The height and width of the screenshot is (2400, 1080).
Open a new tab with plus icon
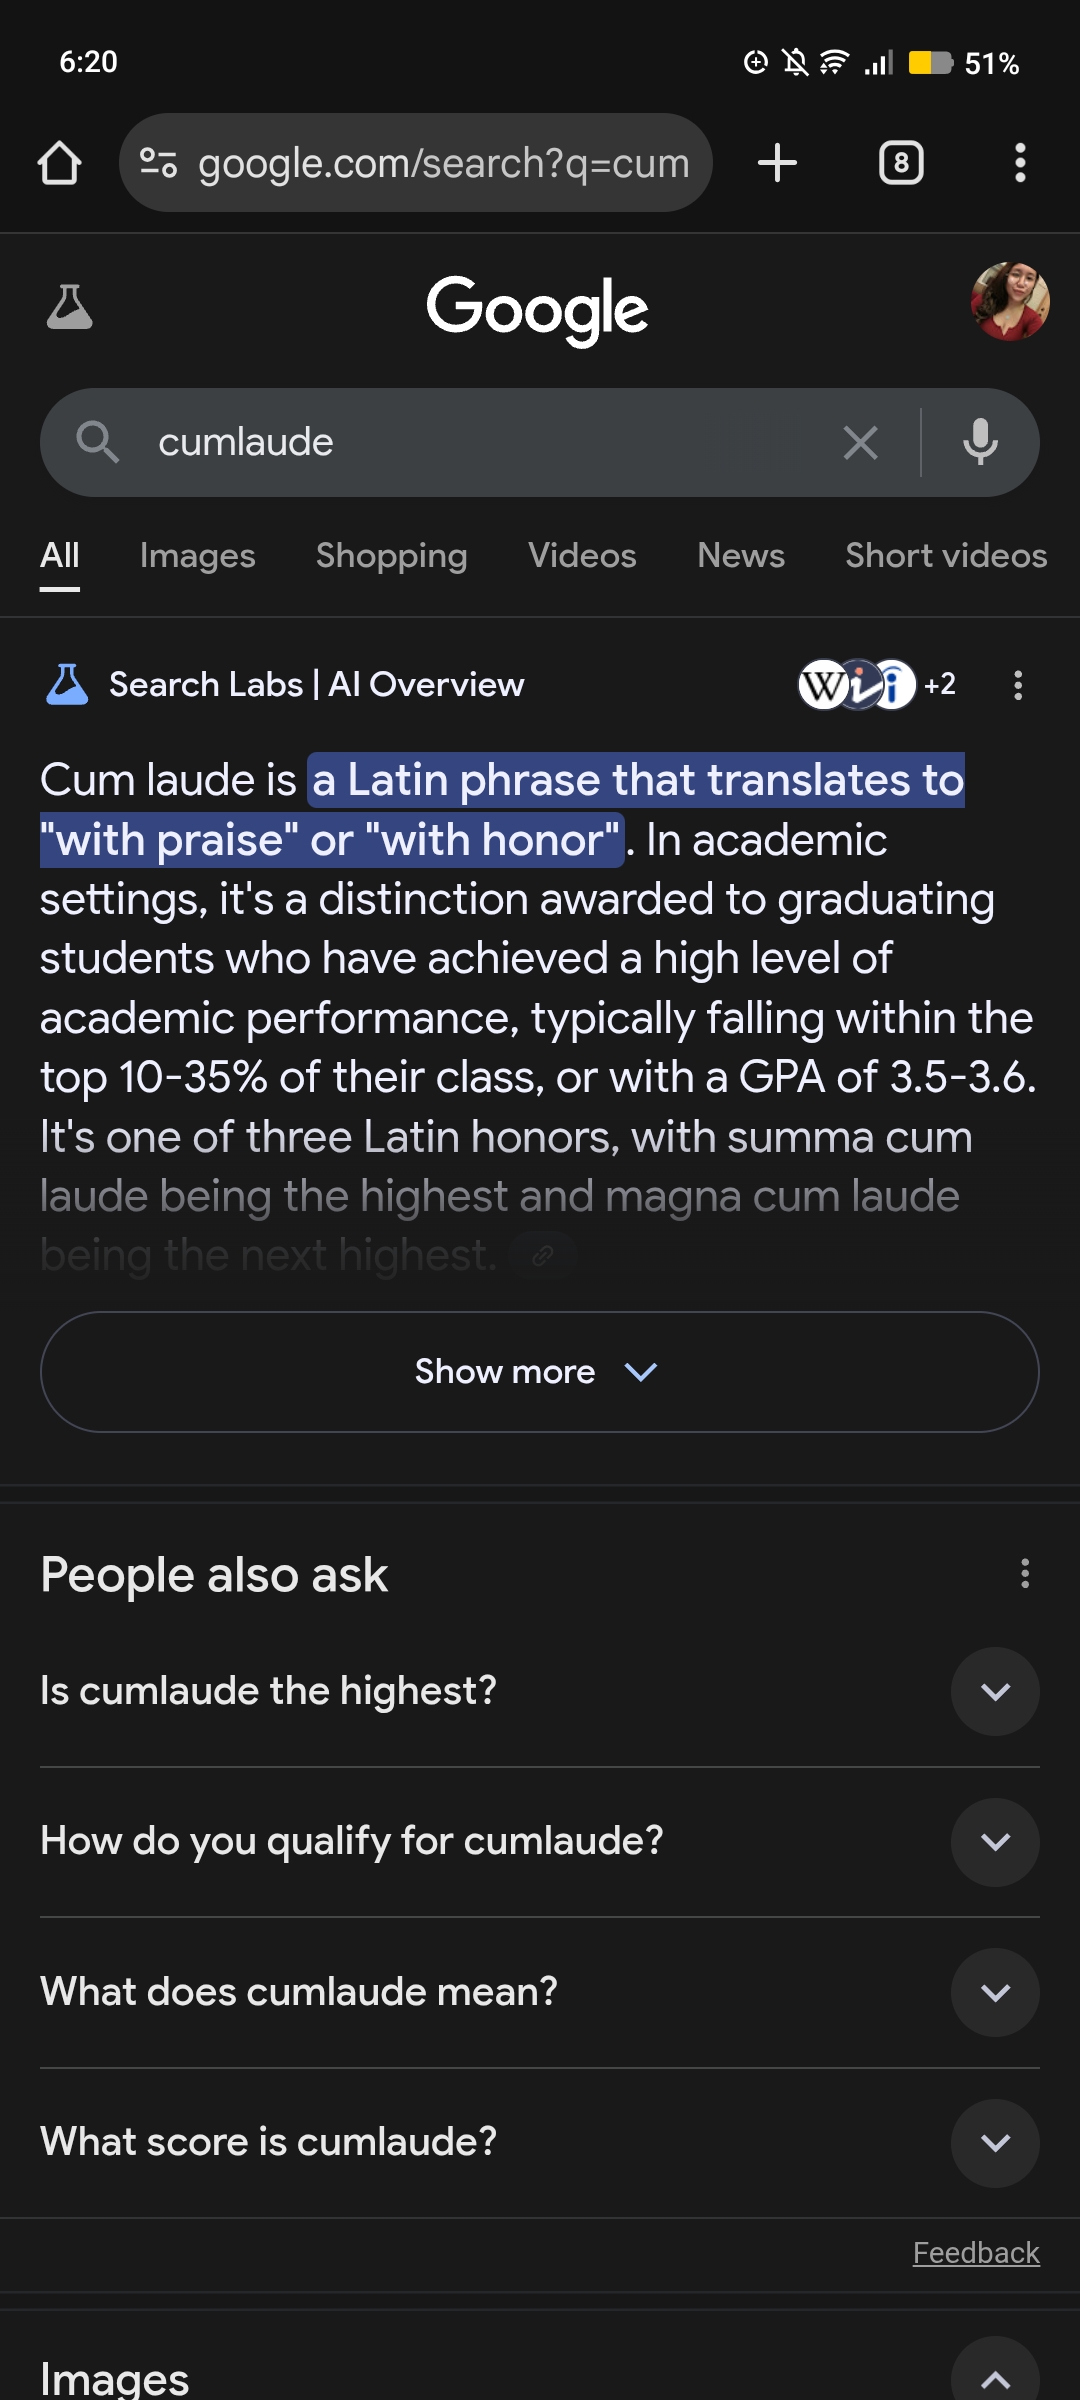coord(777,163)
